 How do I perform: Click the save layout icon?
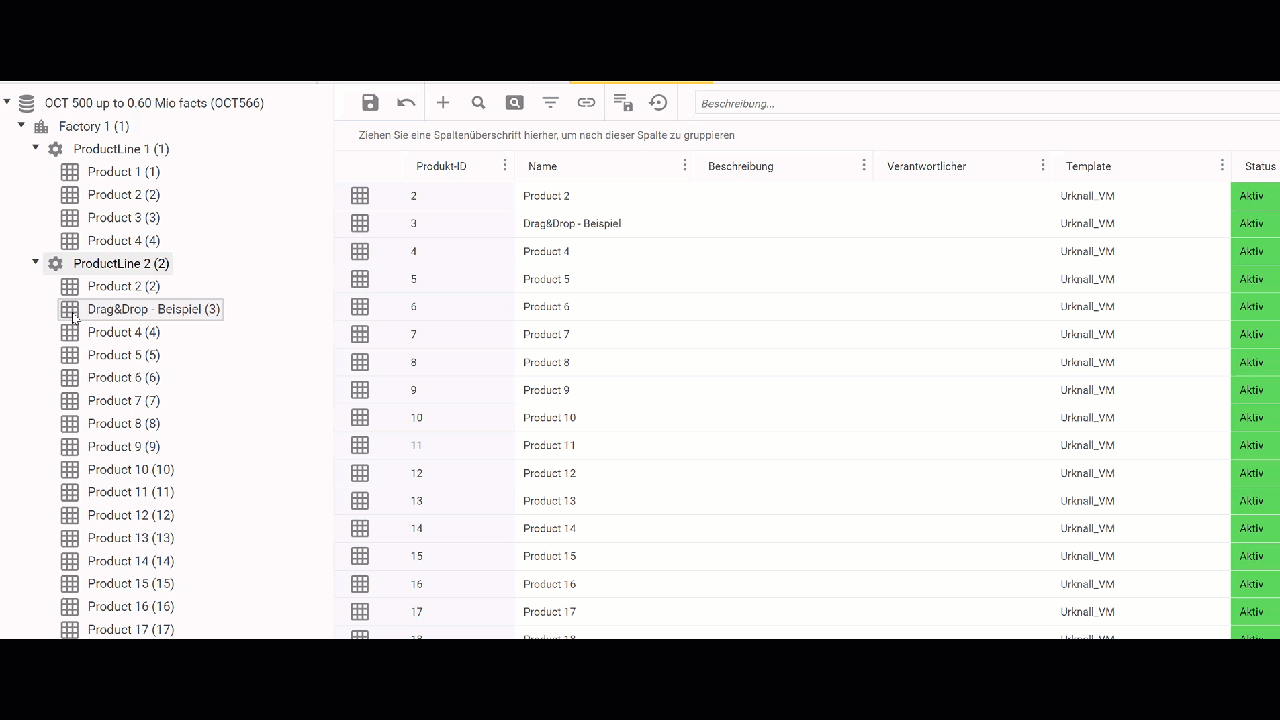(x=622, y=102)
